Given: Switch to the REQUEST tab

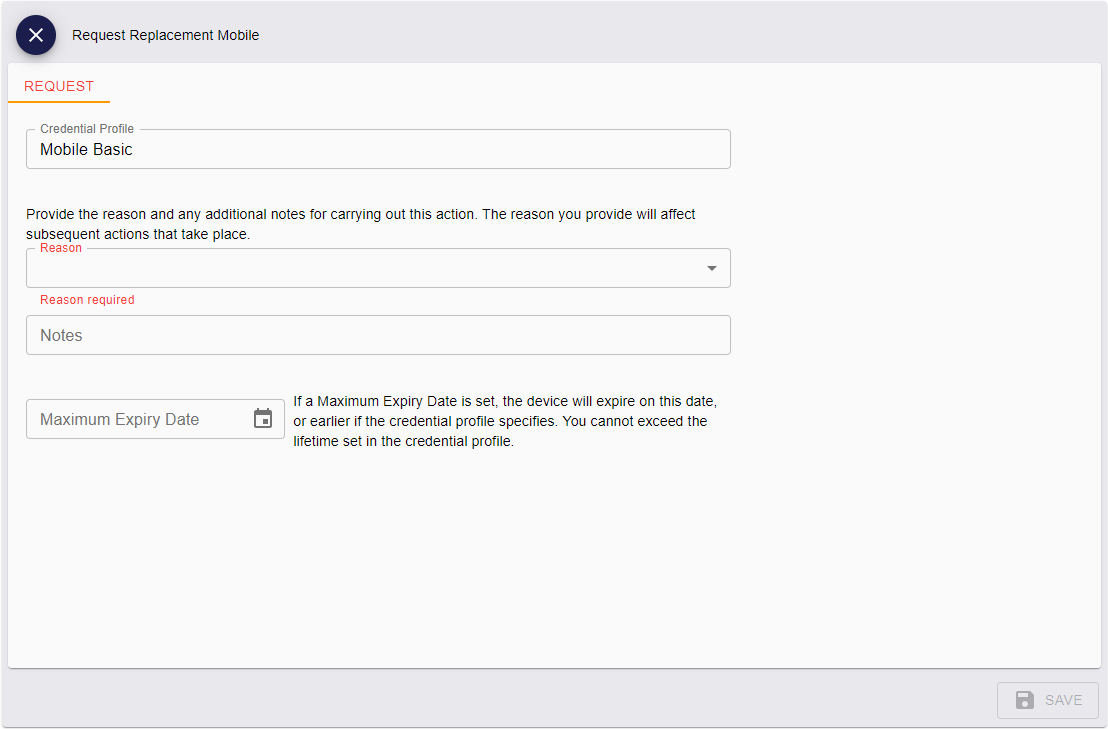Looking at the screenshot, I should click(x=59, y=86).
